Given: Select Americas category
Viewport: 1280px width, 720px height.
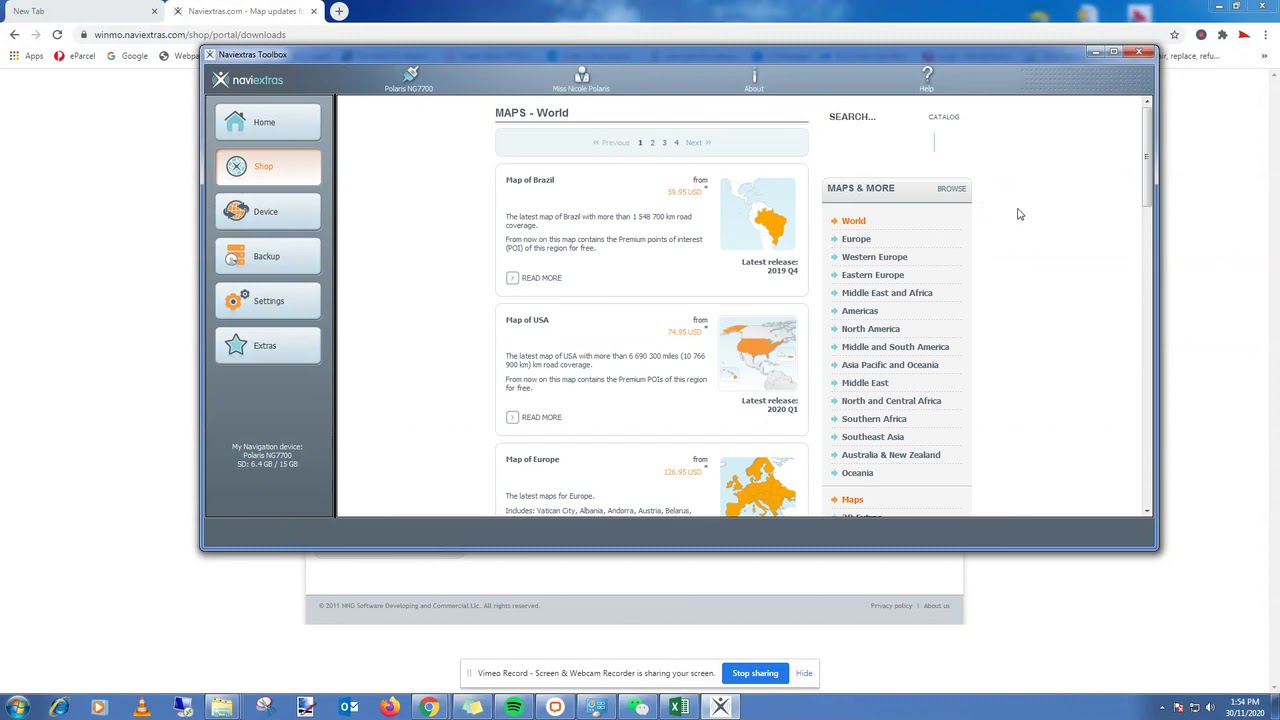Looking at the screenshot, I should 859,311.
